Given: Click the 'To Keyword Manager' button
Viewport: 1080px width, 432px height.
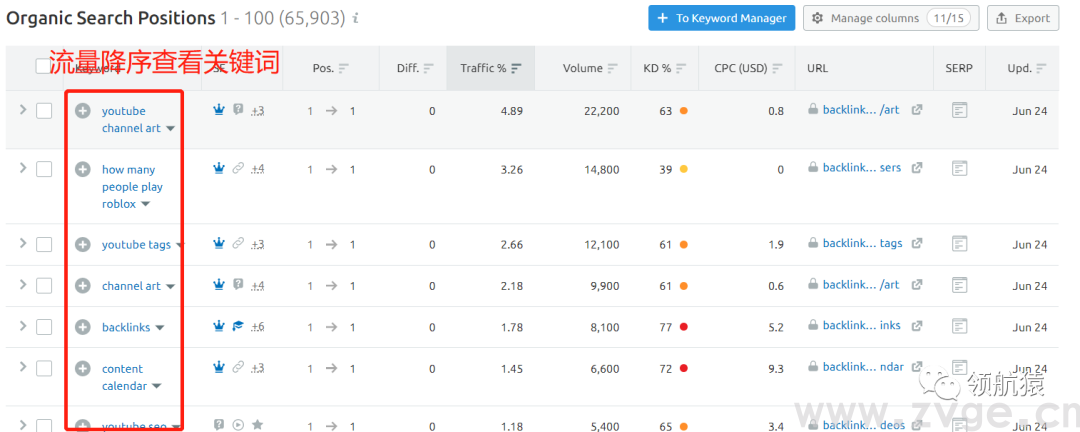Looking at the screenshot, I should (721, 18).
